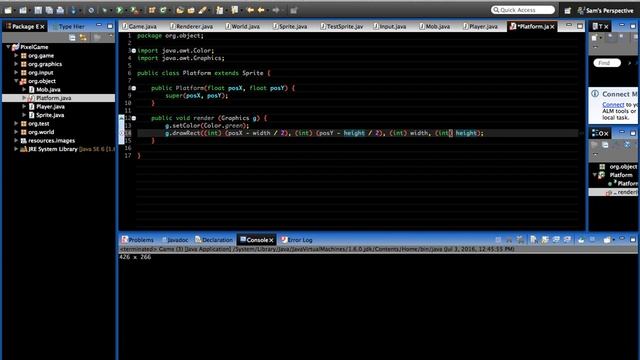Switch to the Renderer.java tab
Screen dimensions: 640x360
(x=191, y=26)
